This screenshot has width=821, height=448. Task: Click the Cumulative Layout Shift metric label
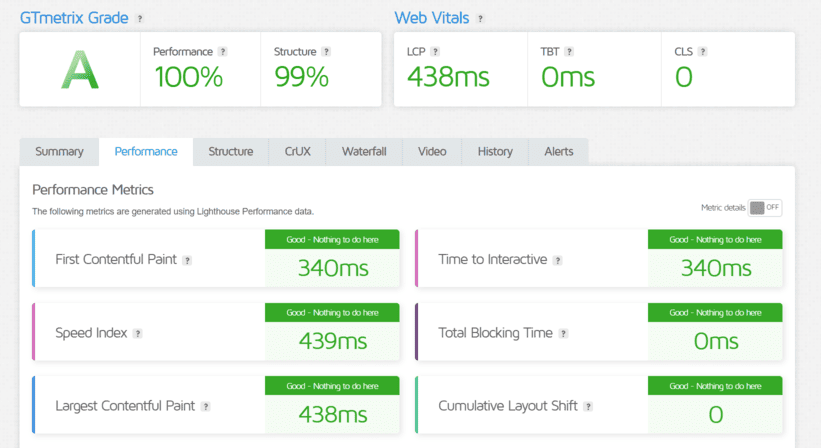tap(508, 406)
